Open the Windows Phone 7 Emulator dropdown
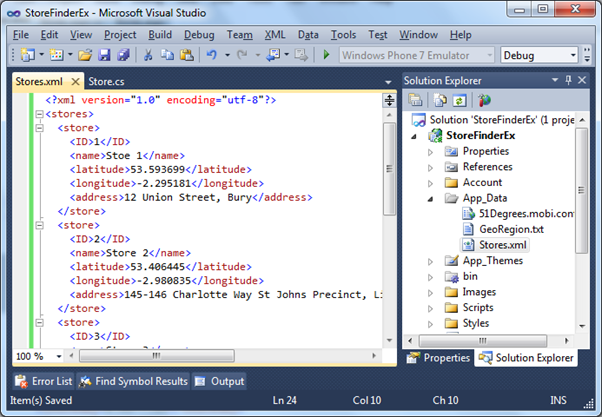This screenshot has height=418, width=604. [x=490, y=55]
